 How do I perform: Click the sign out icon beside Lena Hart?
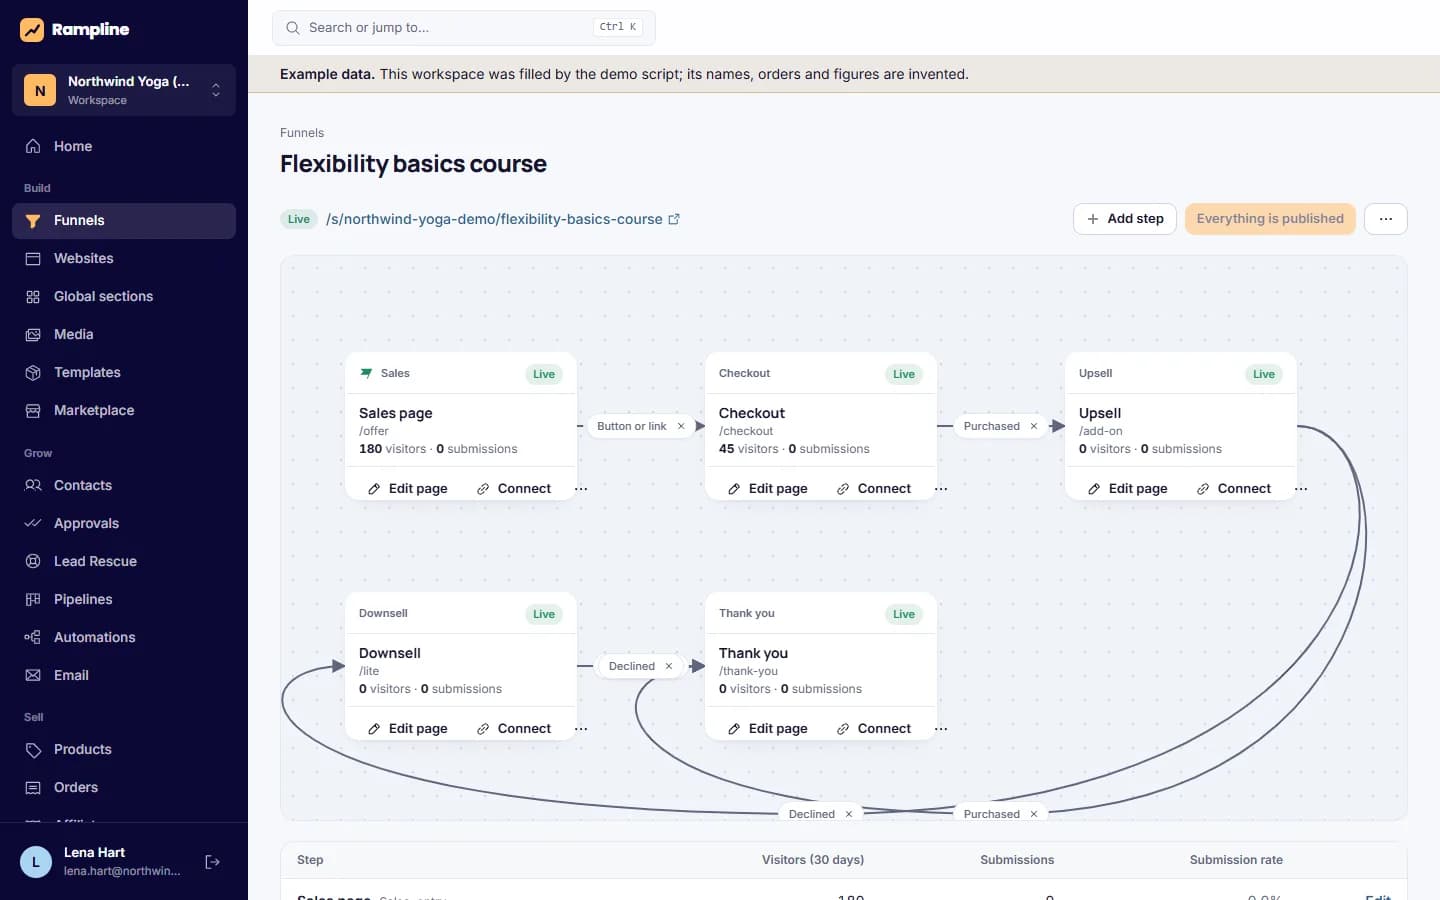212,862
